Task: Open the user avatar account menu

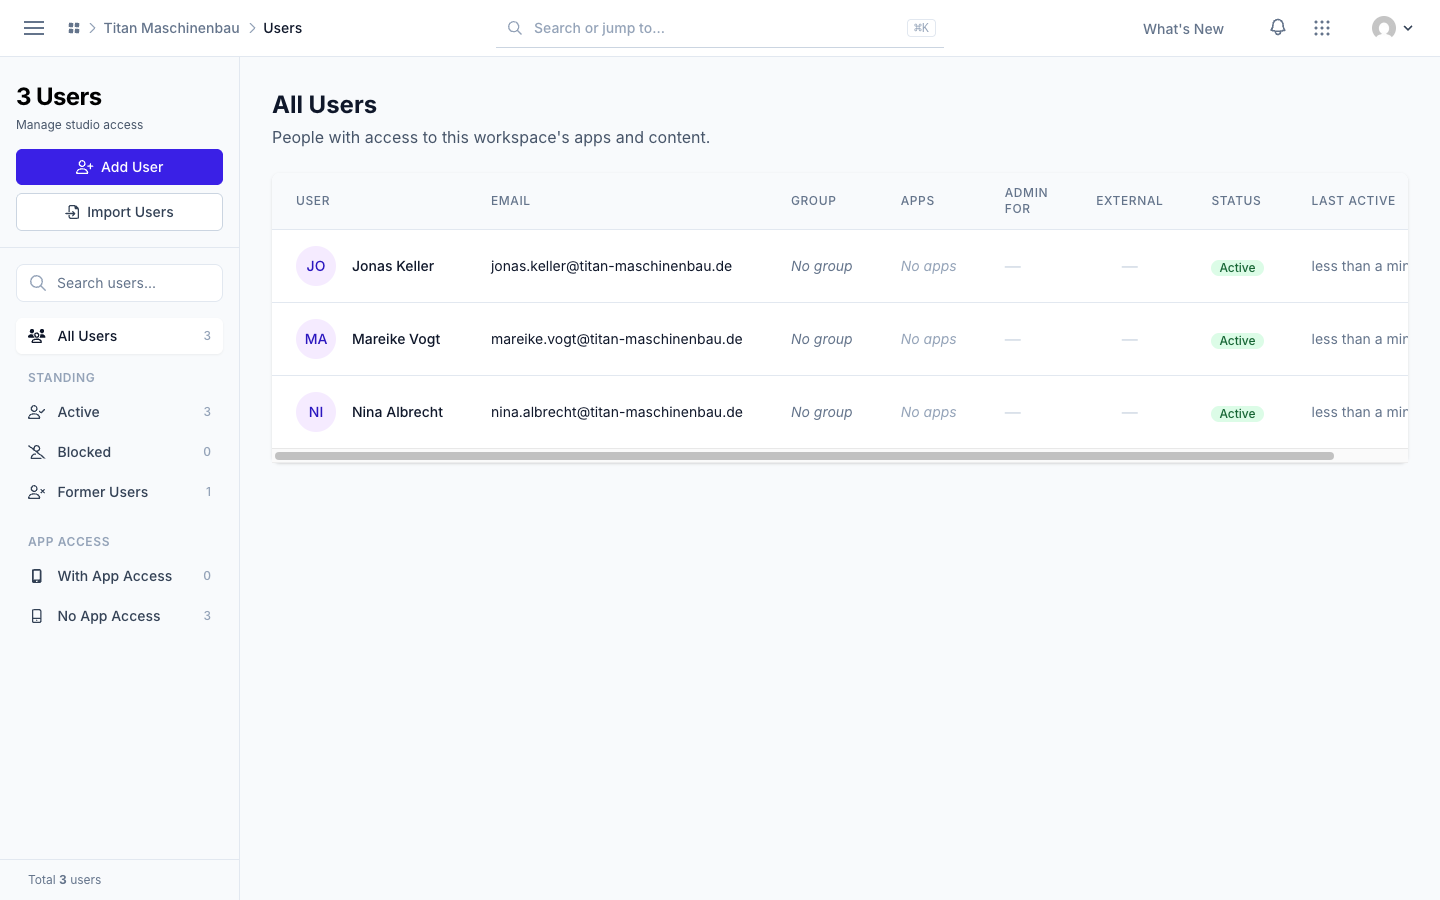Action: (x=1392, y=28)
